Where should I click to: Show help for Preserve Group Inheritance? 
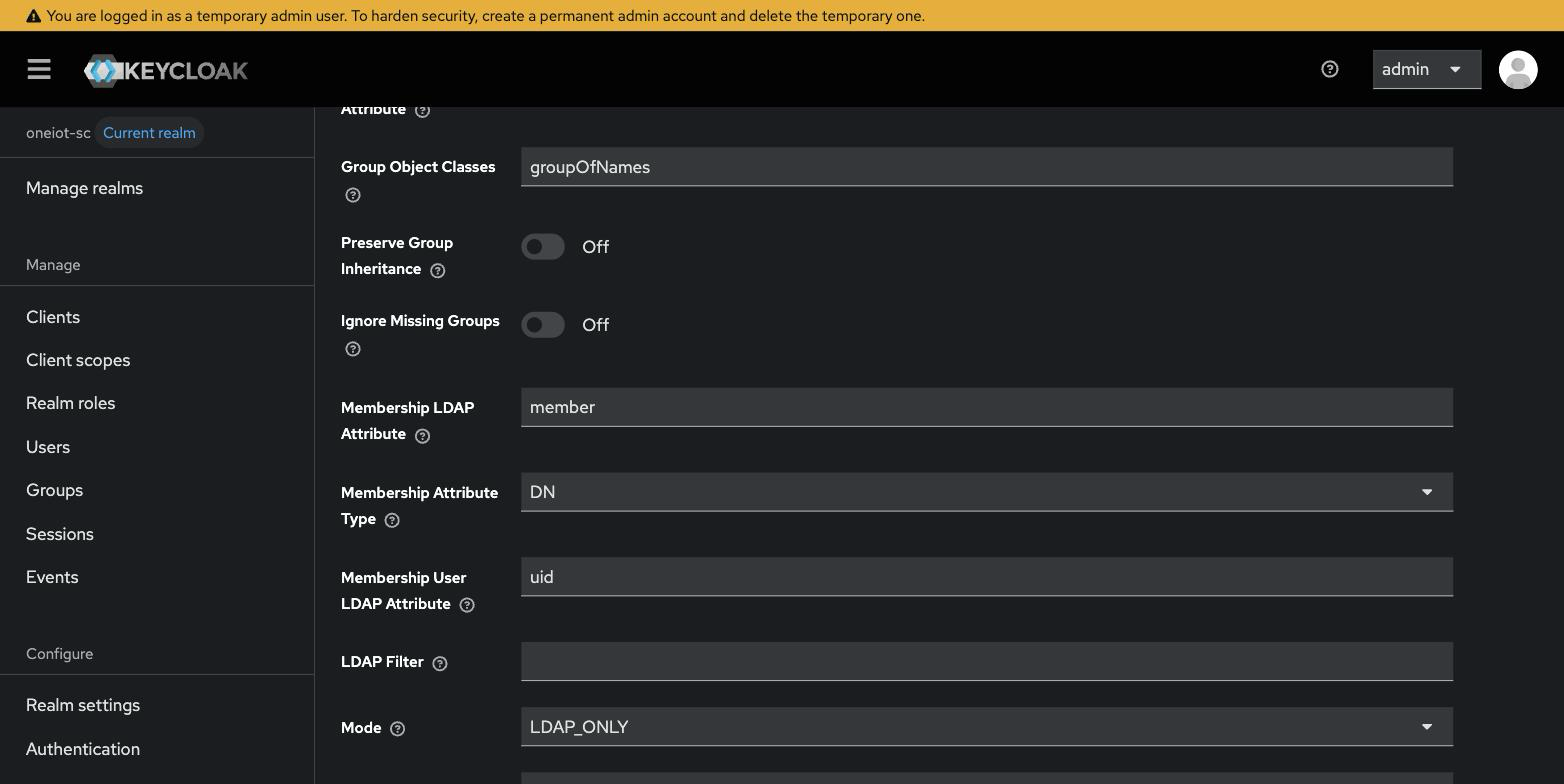[x=437, y=270]
